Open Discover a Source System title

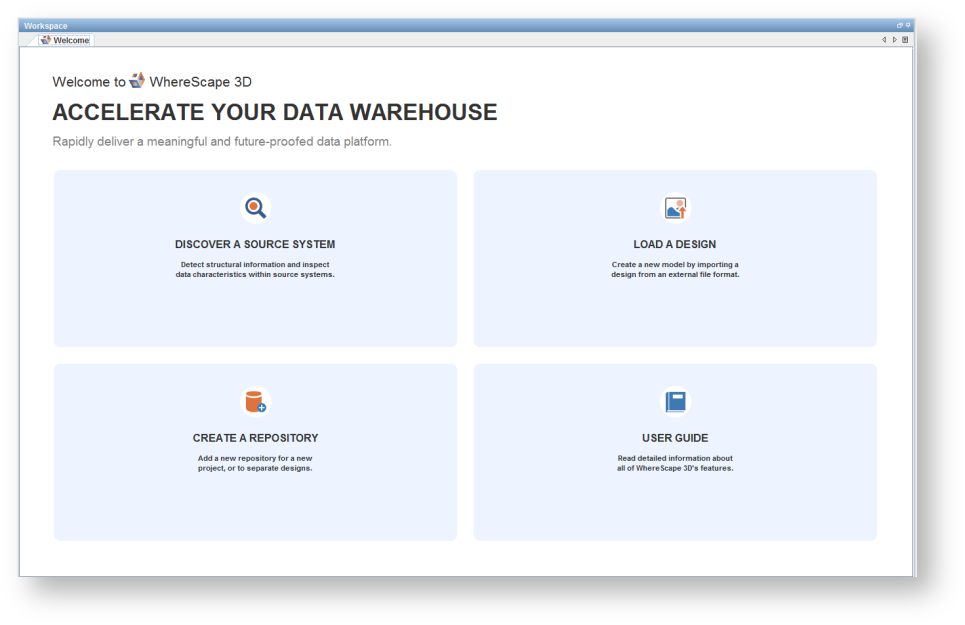[255, 244]
